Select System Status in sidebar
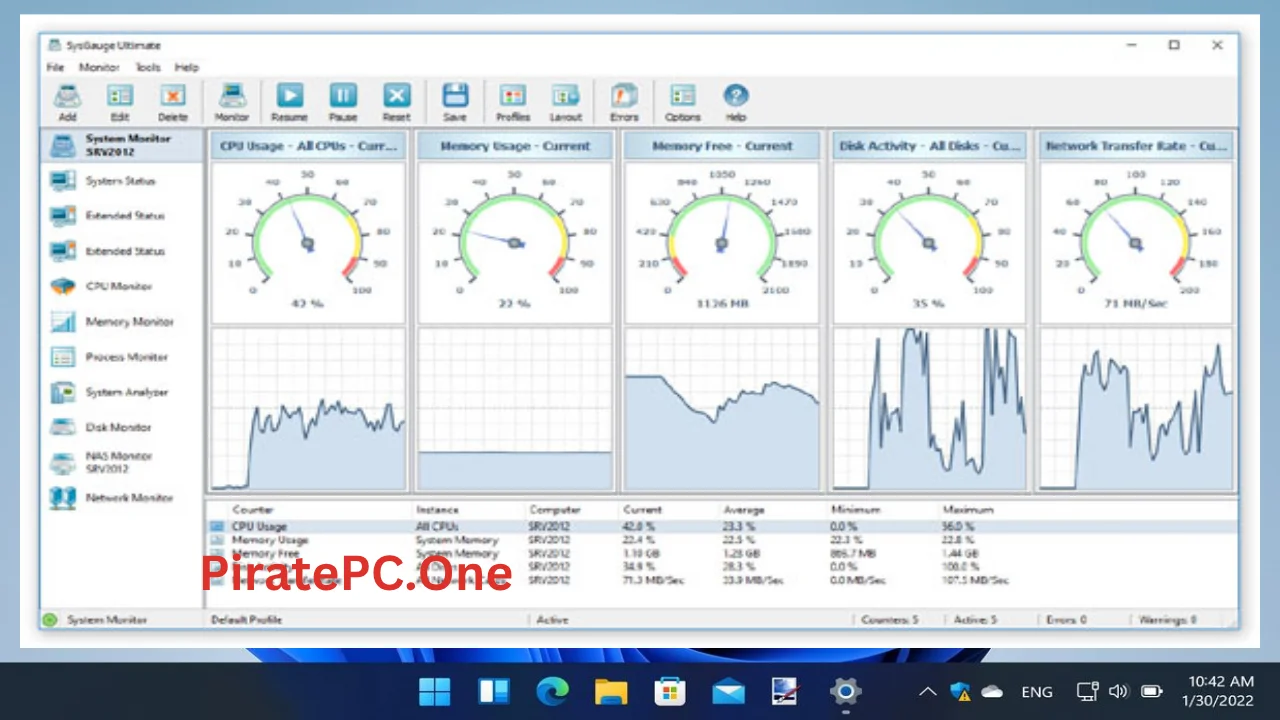 point(122,181)
